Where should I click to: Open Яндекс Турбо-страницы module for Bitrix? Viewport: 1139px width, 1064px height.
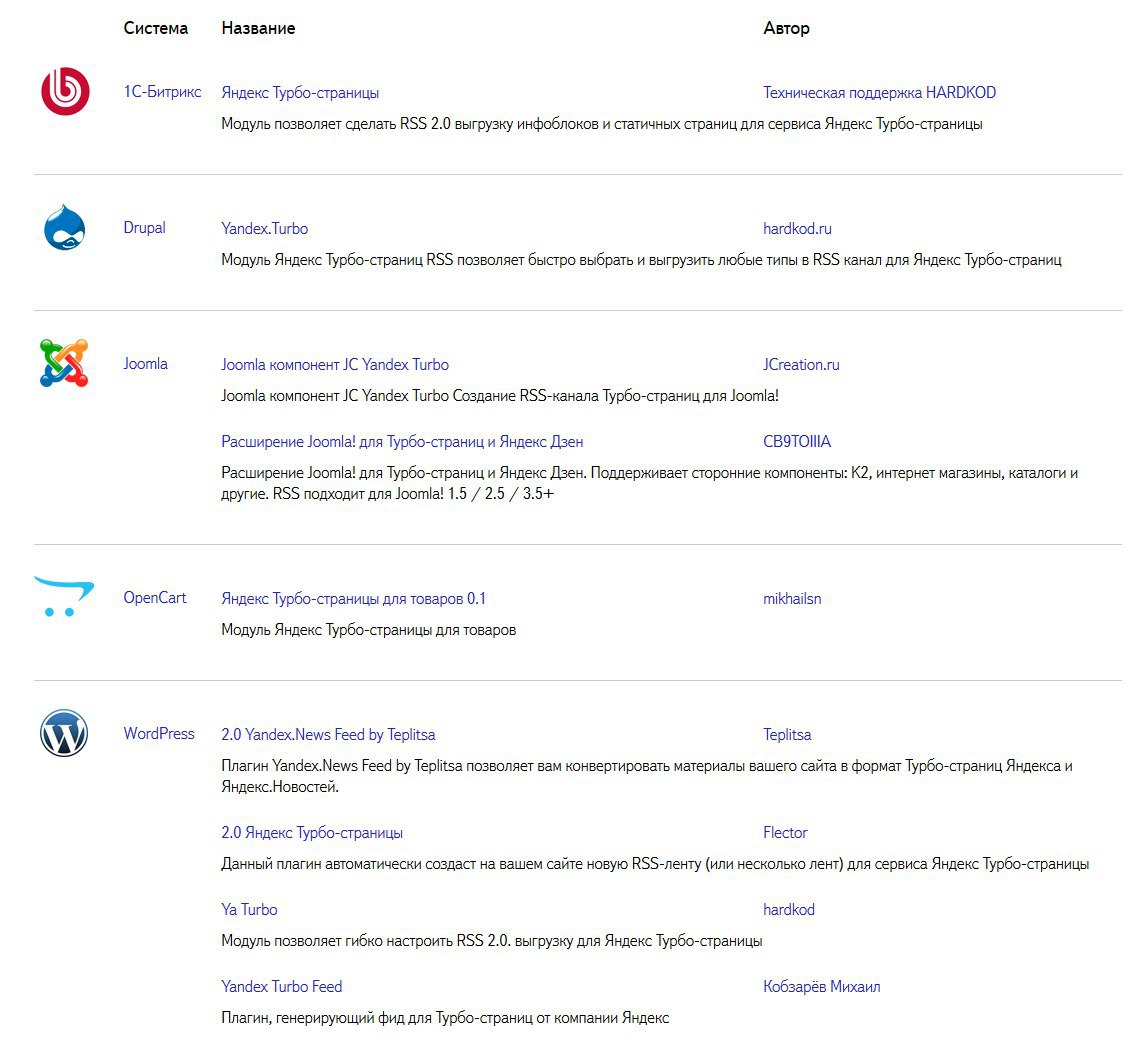click(x=300, y=93)
